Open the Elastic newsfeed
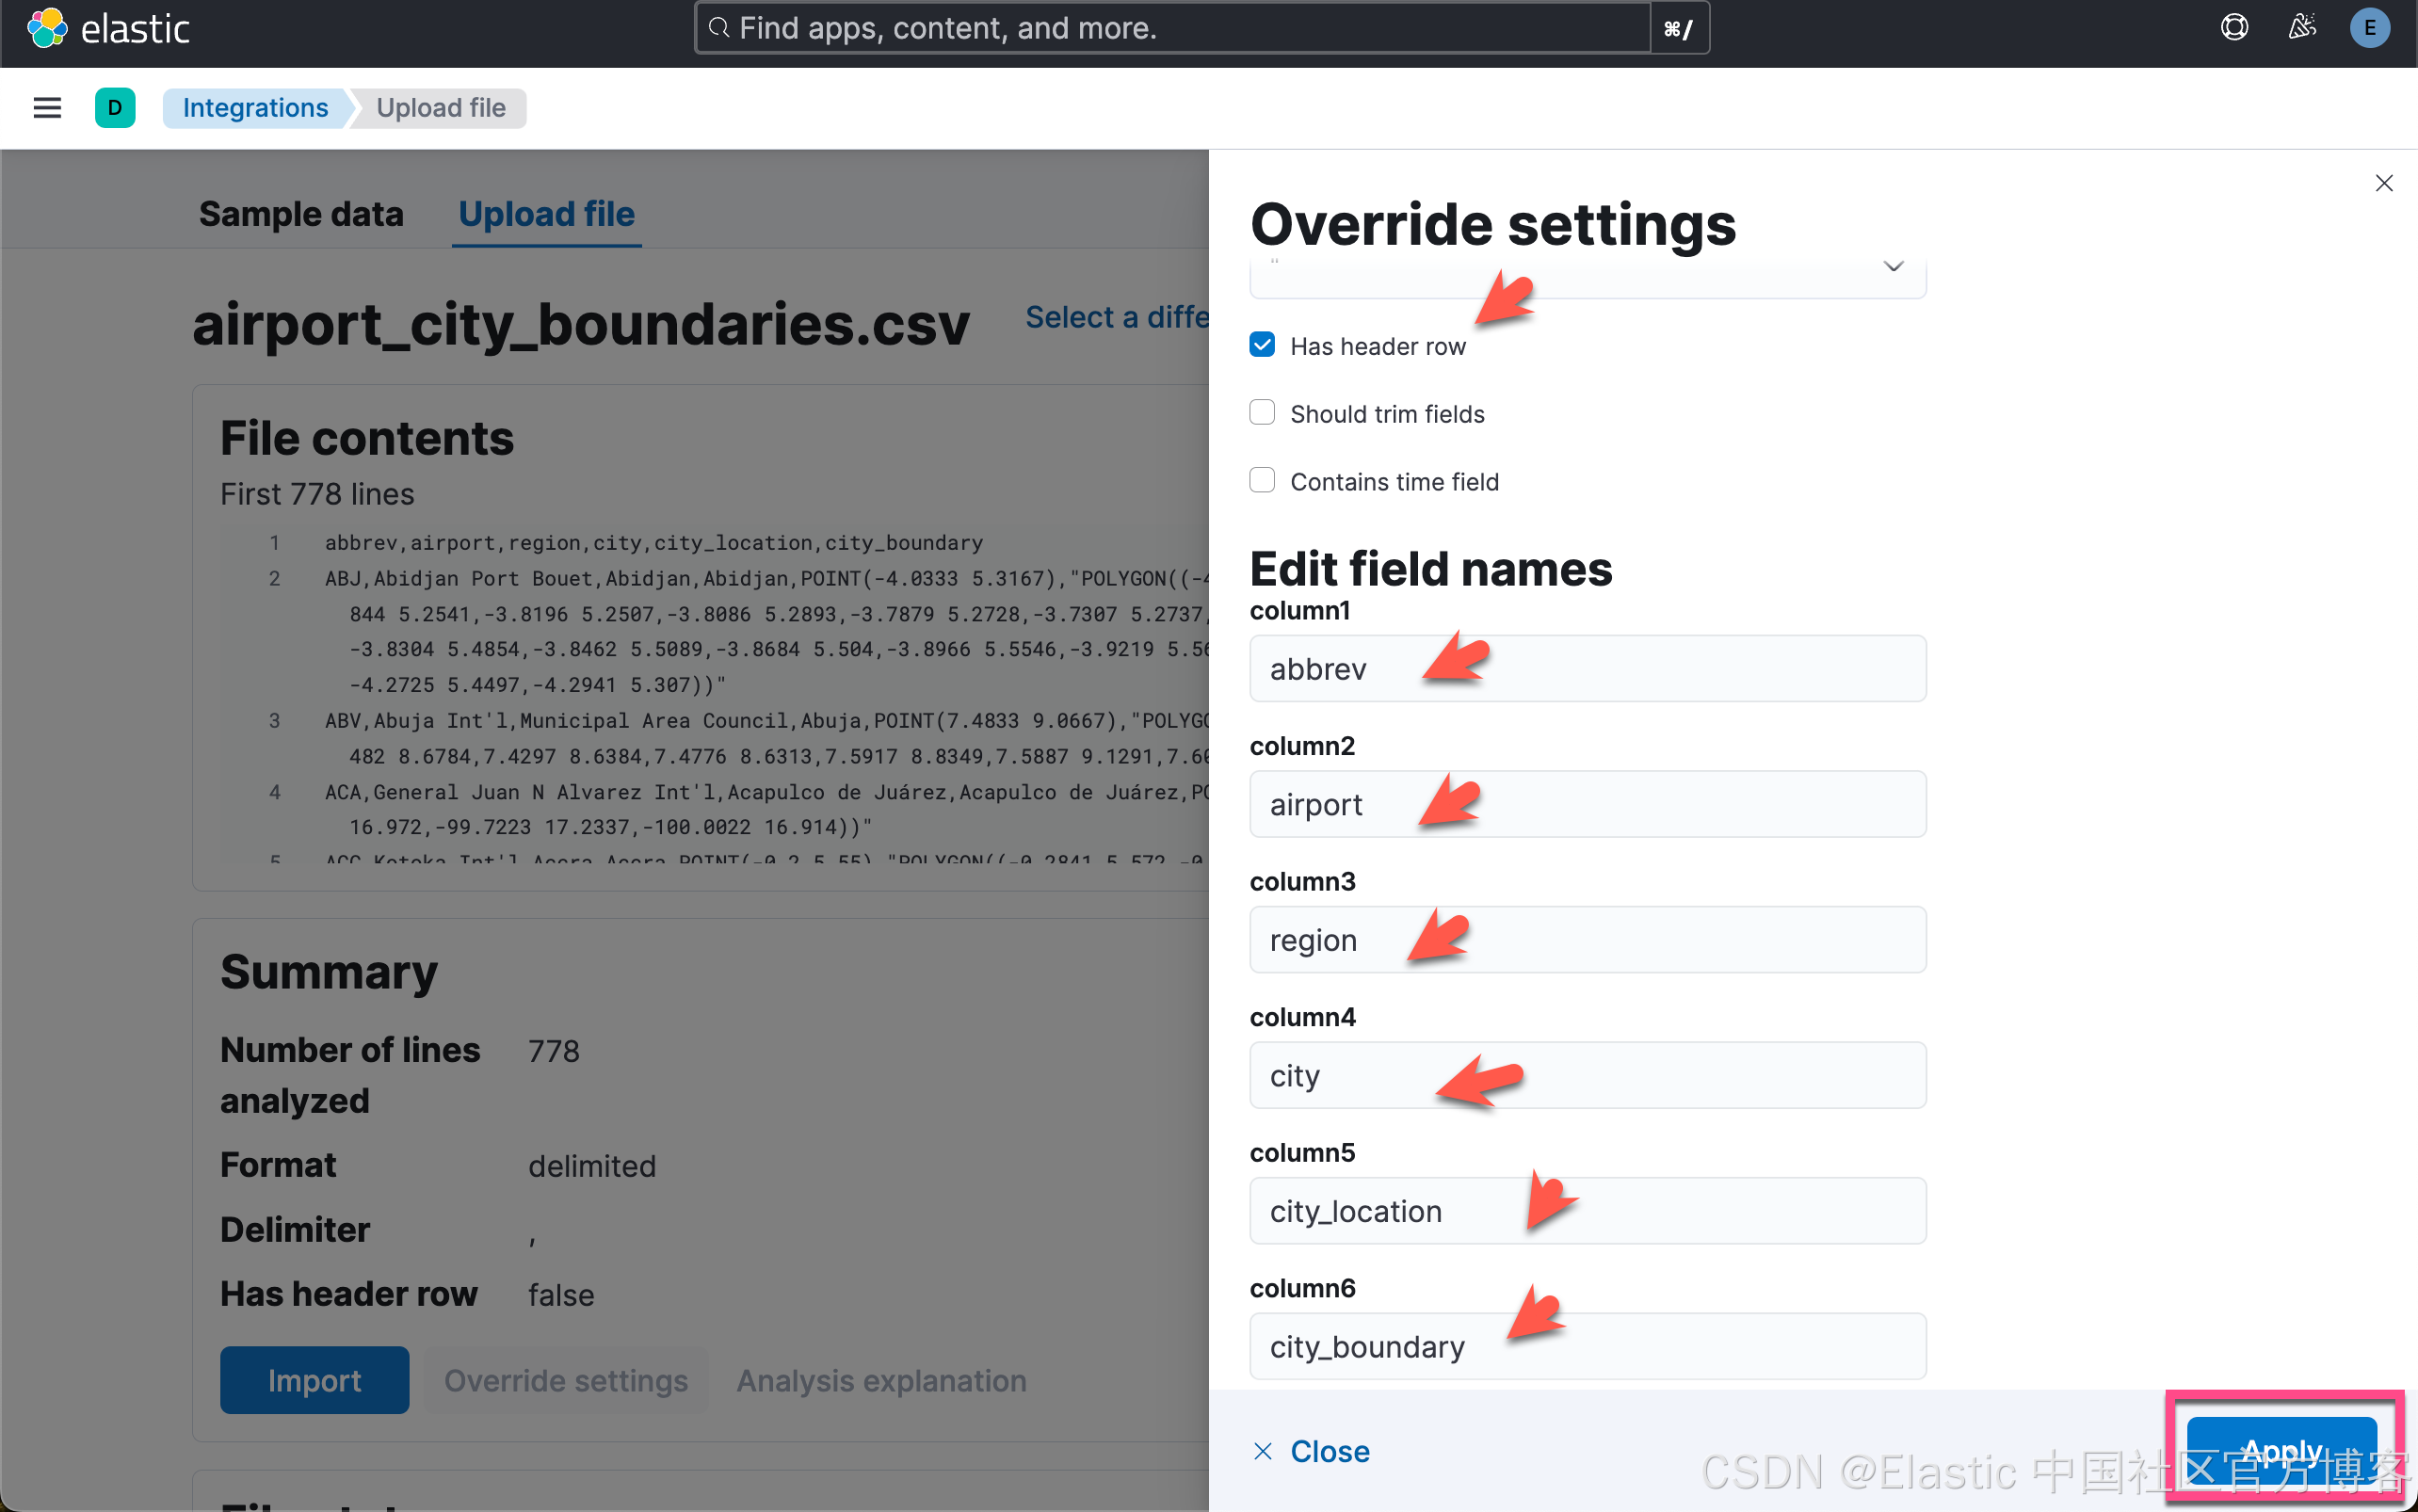 coord(2302,27)
